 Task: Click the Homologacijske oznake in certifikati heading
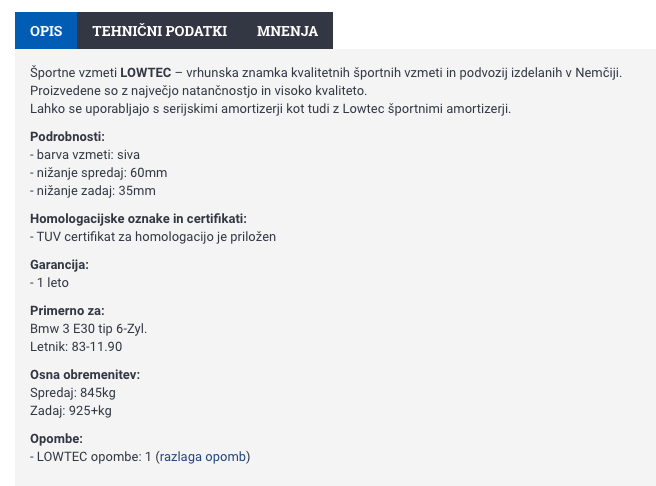point(138,219)
